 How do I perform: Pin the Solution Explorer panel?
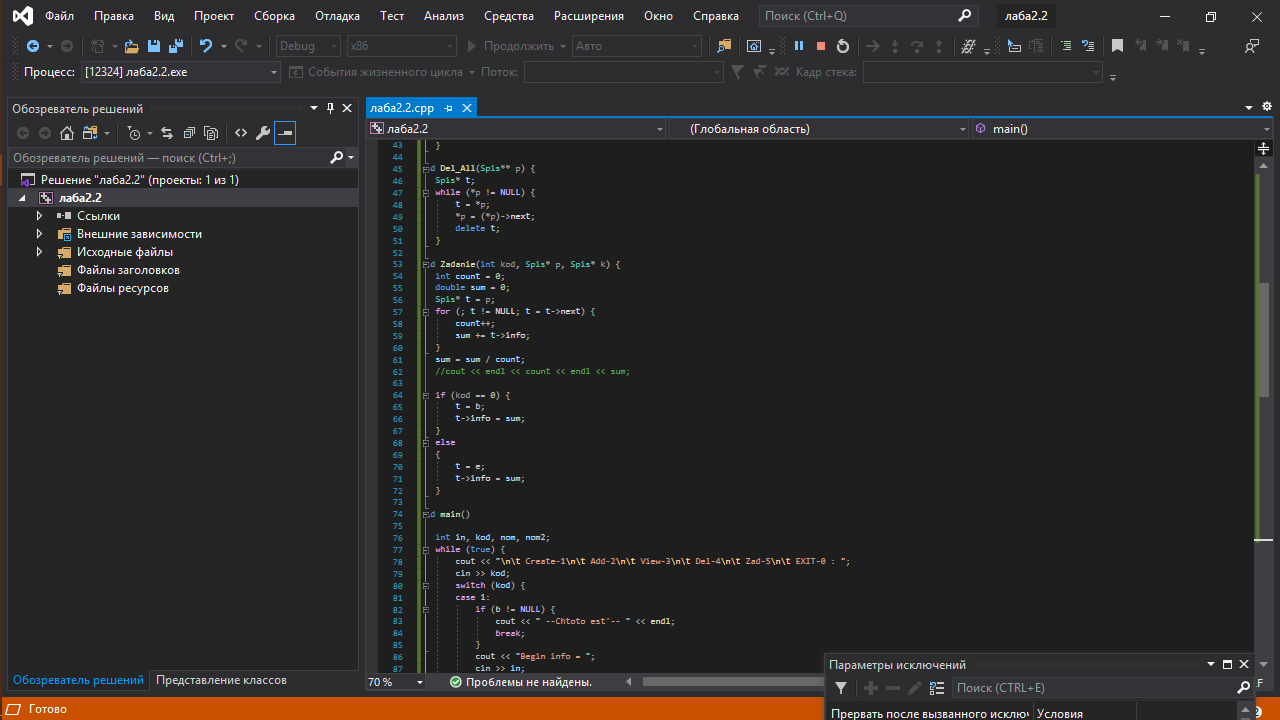coord(330,108)
